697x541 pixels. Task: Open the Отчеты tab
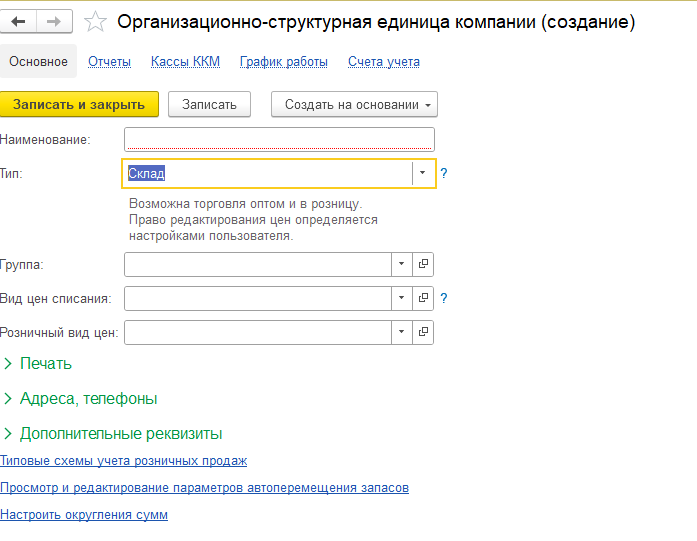(109, 61)
